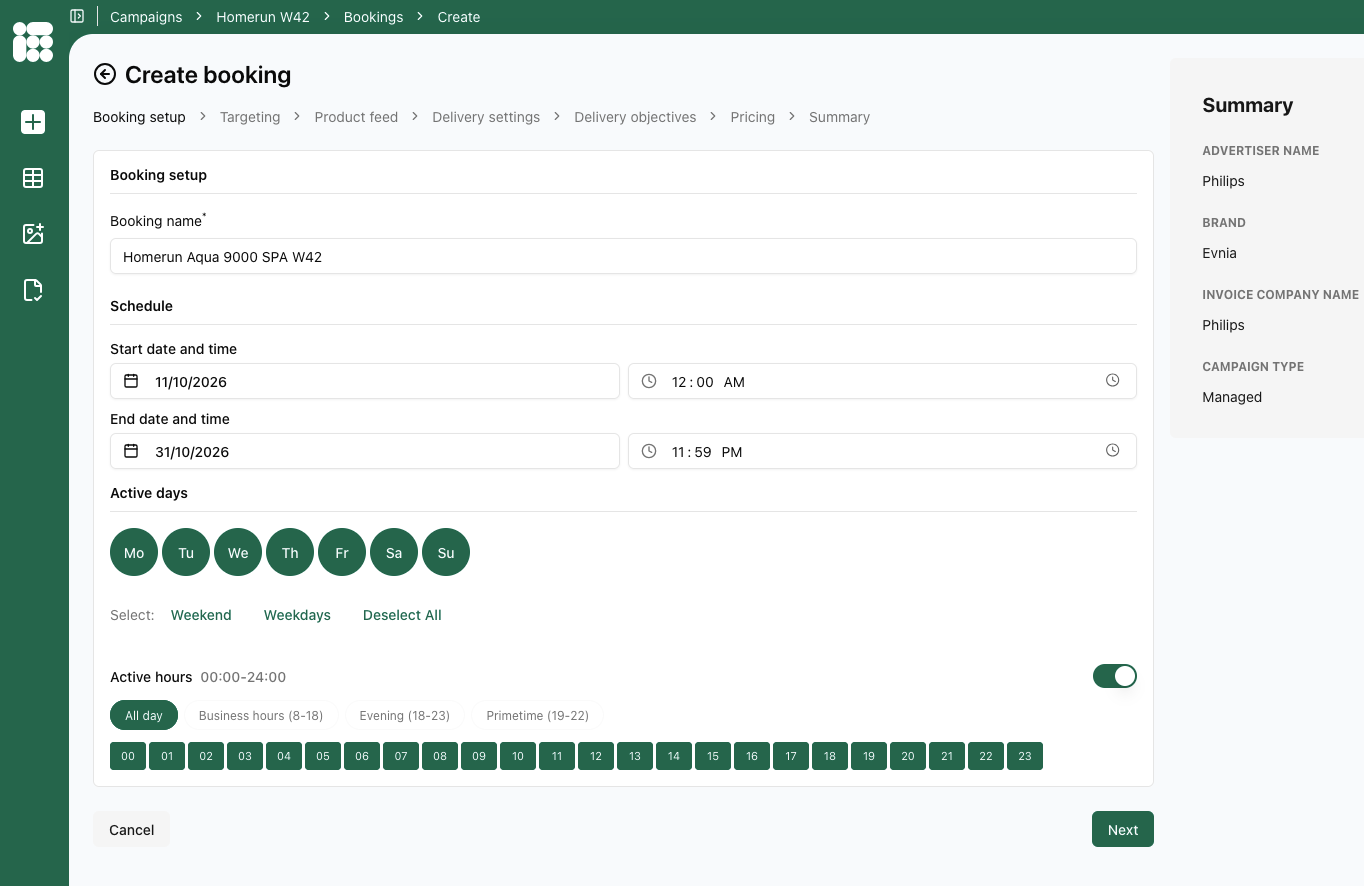Viewport: 1364px width, 886px height.
Task: Go to the Summary step
Action: (x=839, y=117)
